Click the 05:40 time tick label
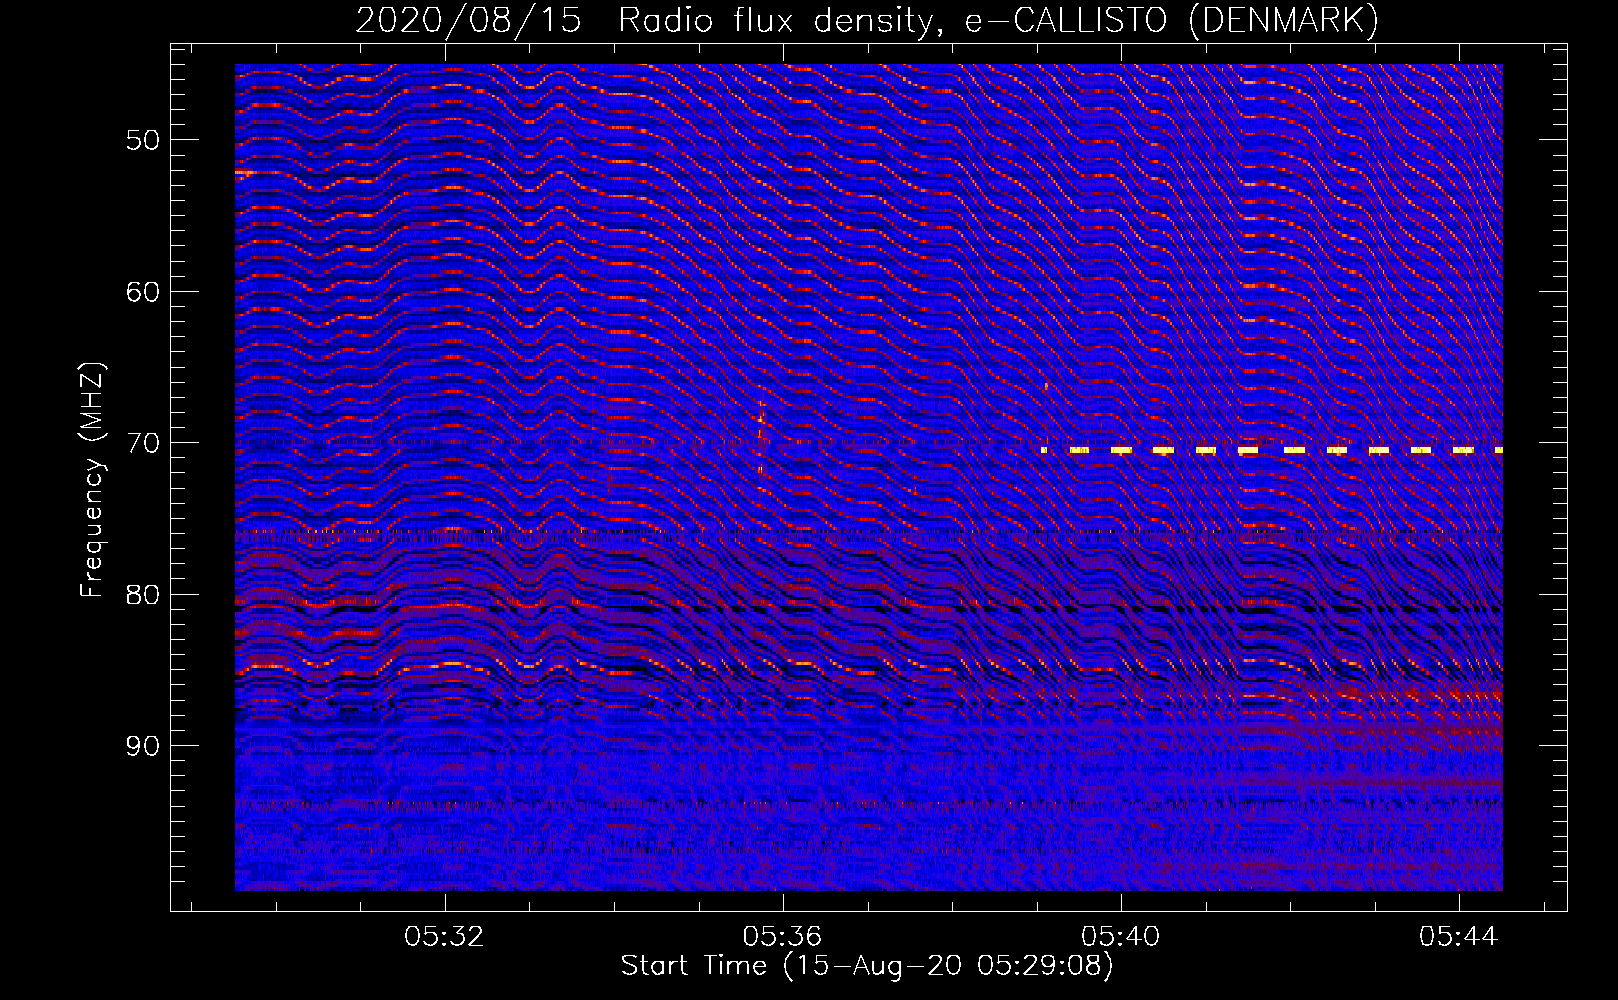Screen dimensions: 1618x1000 coord(1120,936)
